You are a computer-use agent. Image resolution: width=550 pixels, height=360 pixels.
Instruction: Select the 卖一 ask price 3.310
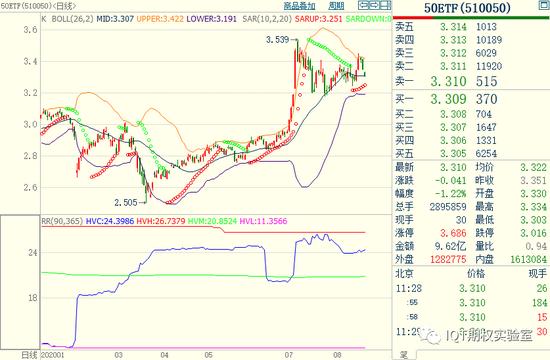click(x=449, y=81)
